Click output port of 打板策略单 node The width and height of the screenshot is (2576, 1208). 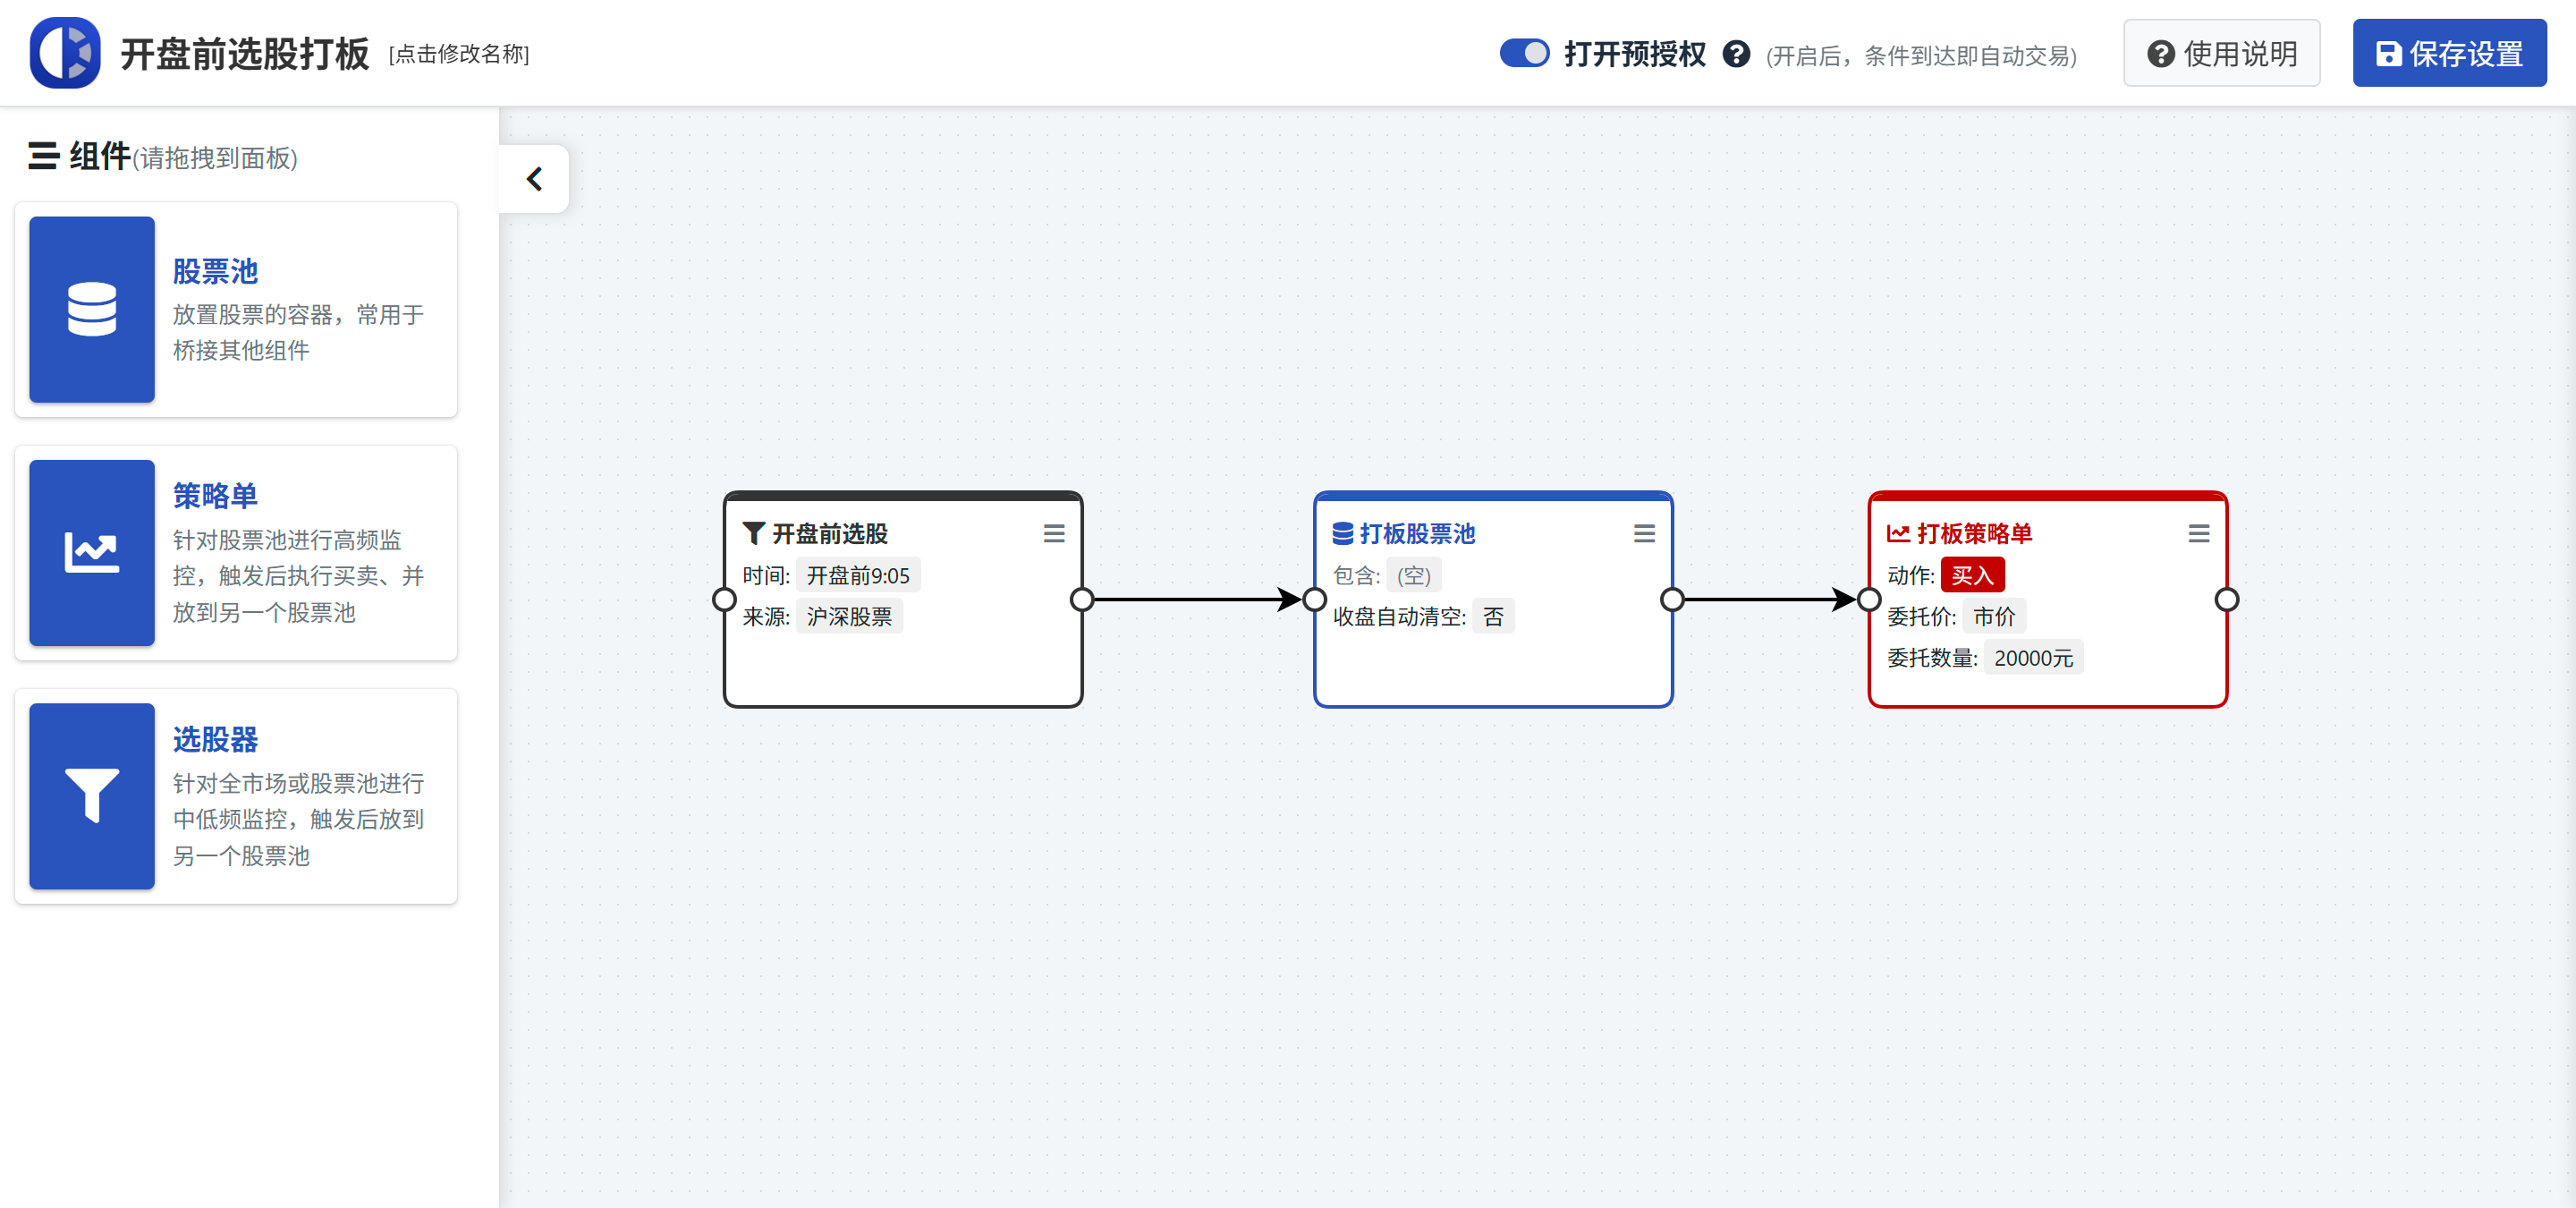point(2227,600)
